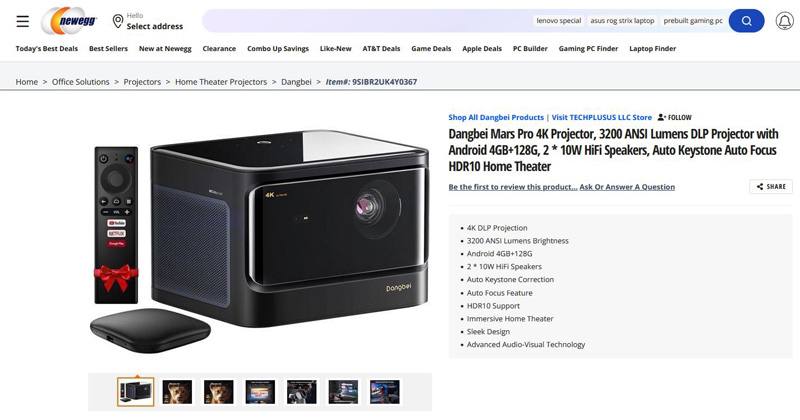
Task: Navigate to Home Theater Projectors breadcrumb
Action: click(221, 82)
